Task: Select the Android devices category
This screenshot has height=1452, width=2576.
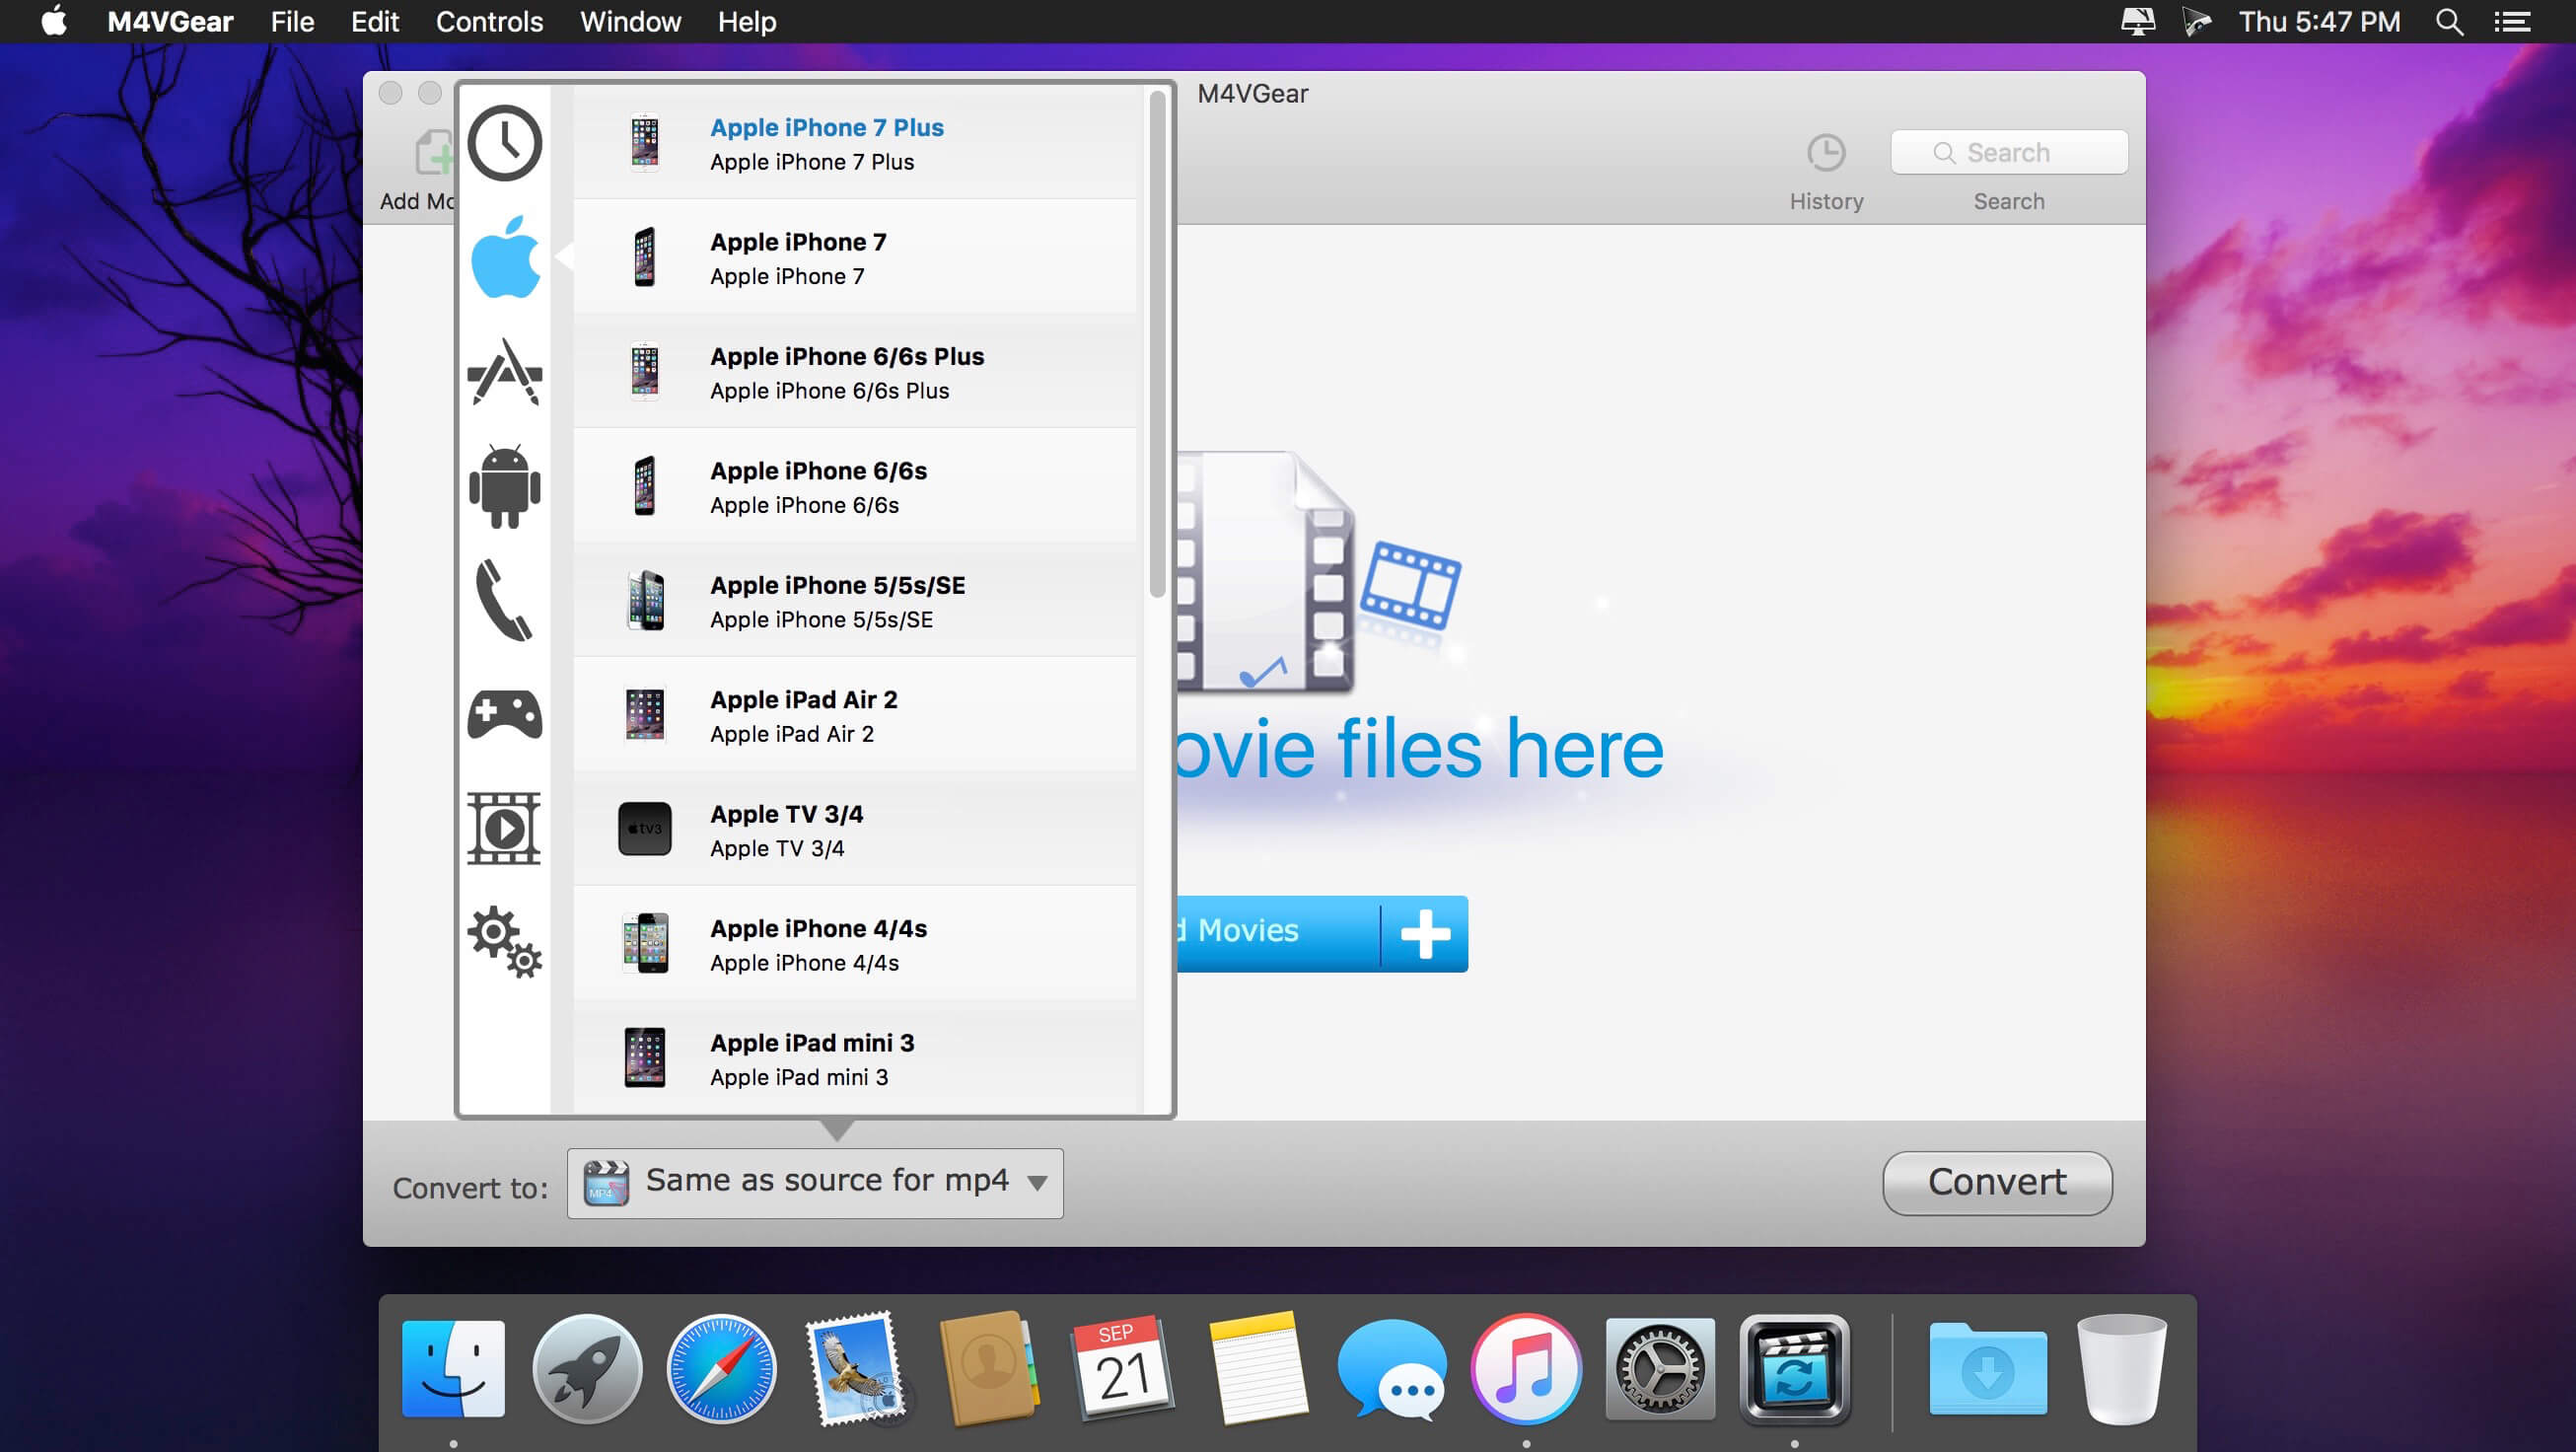Action: coord(505,486)
